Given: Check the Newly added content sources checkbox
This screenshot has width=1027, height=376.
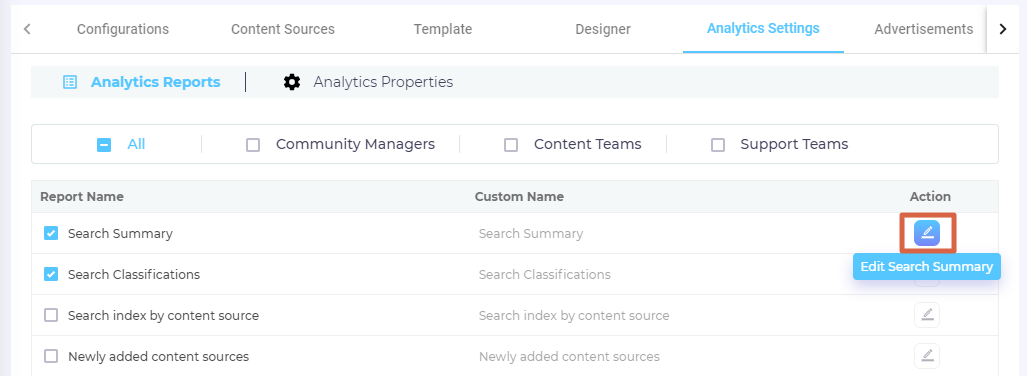Looking at the screenshot, I should point(51,356).
